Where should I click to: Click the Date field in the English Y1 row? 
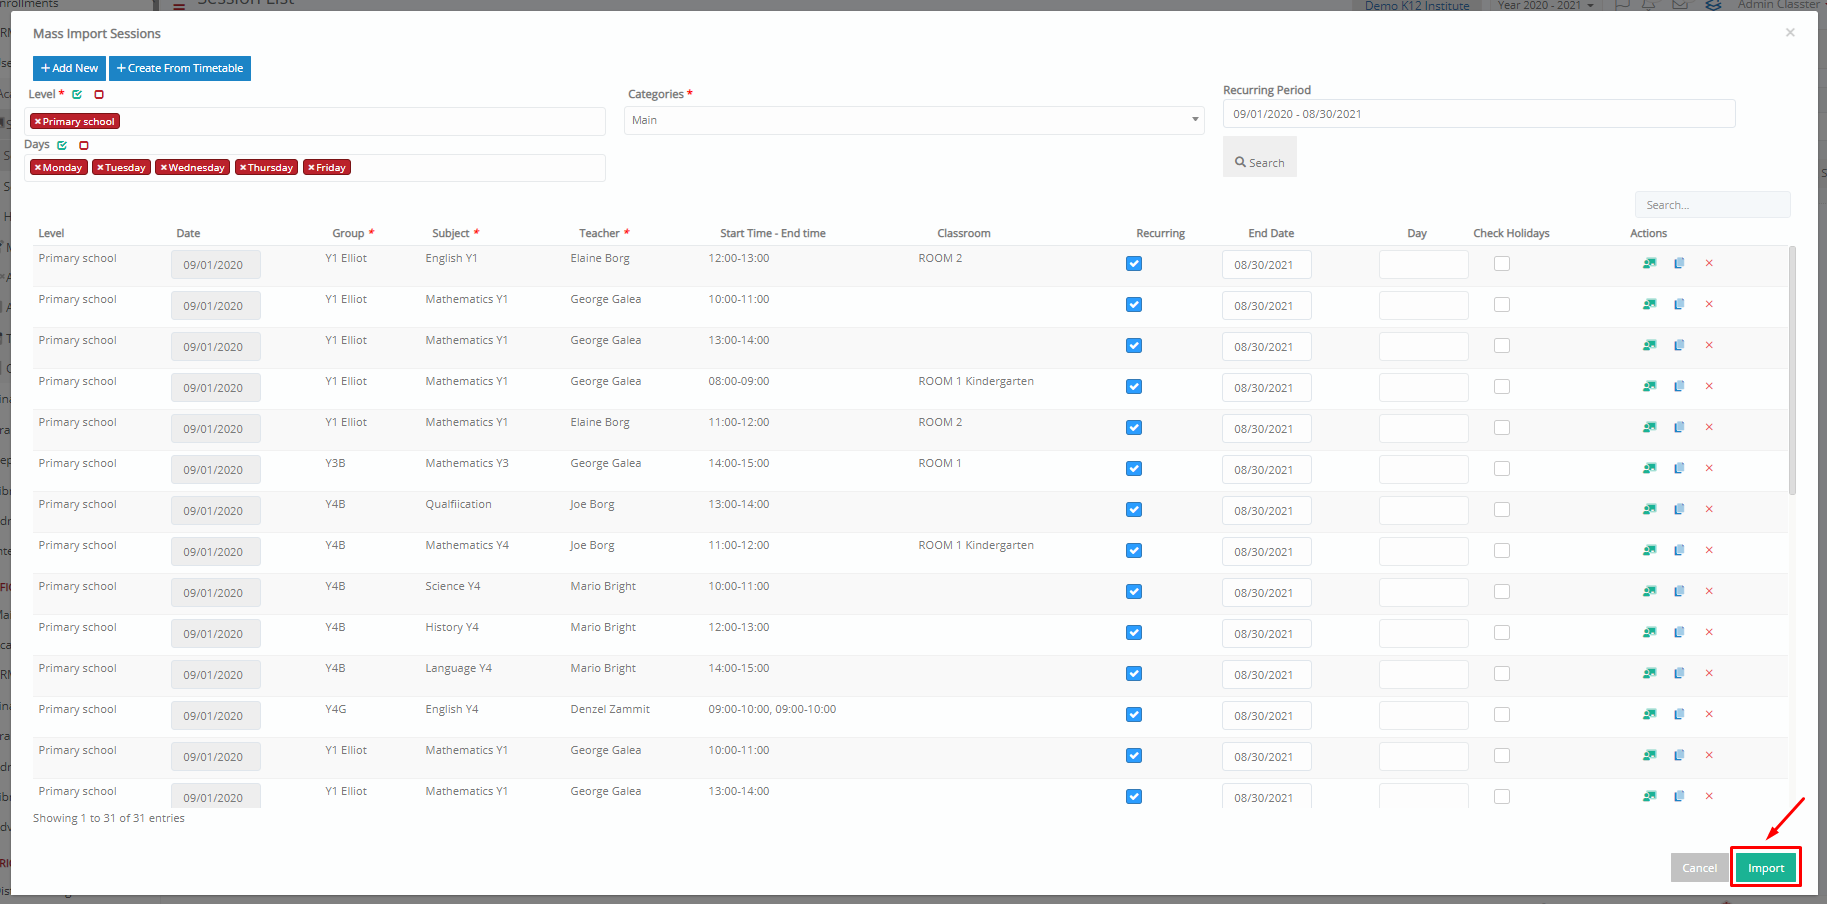pos(215,265)
